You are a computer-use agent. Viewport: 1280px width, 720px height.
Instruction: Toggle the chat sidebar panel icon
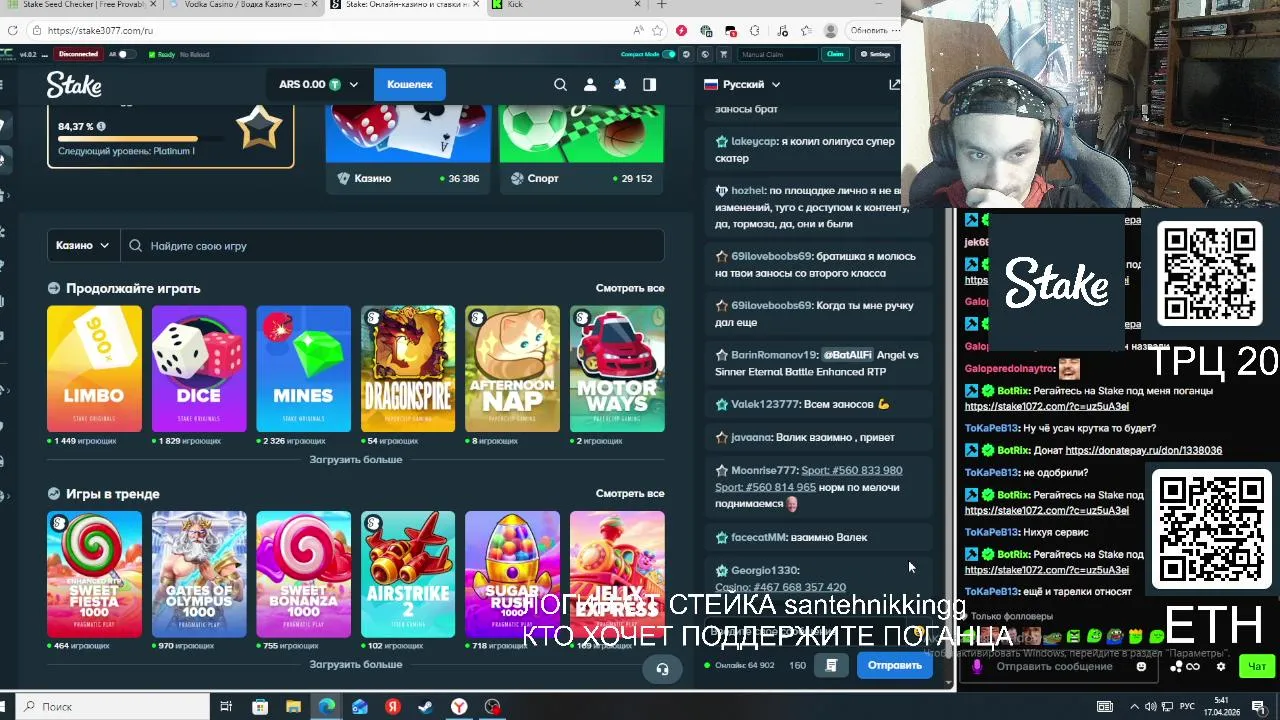(649, 85)
